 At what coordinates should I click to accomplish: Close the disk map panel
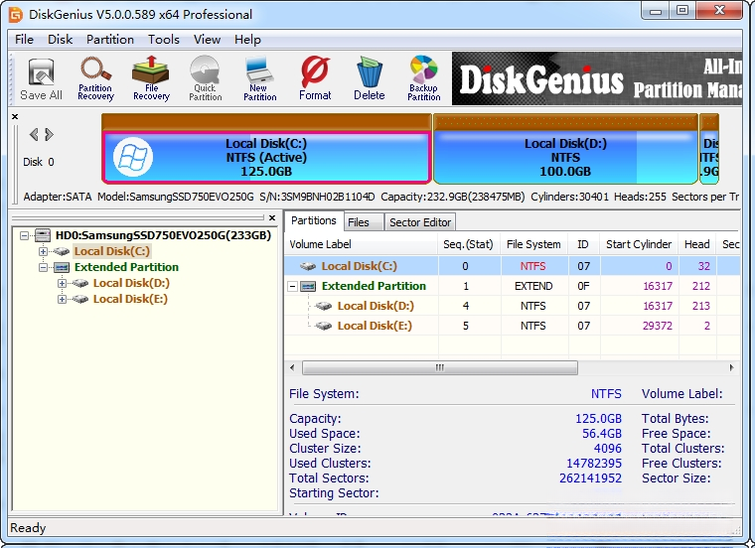coord(15,117)
